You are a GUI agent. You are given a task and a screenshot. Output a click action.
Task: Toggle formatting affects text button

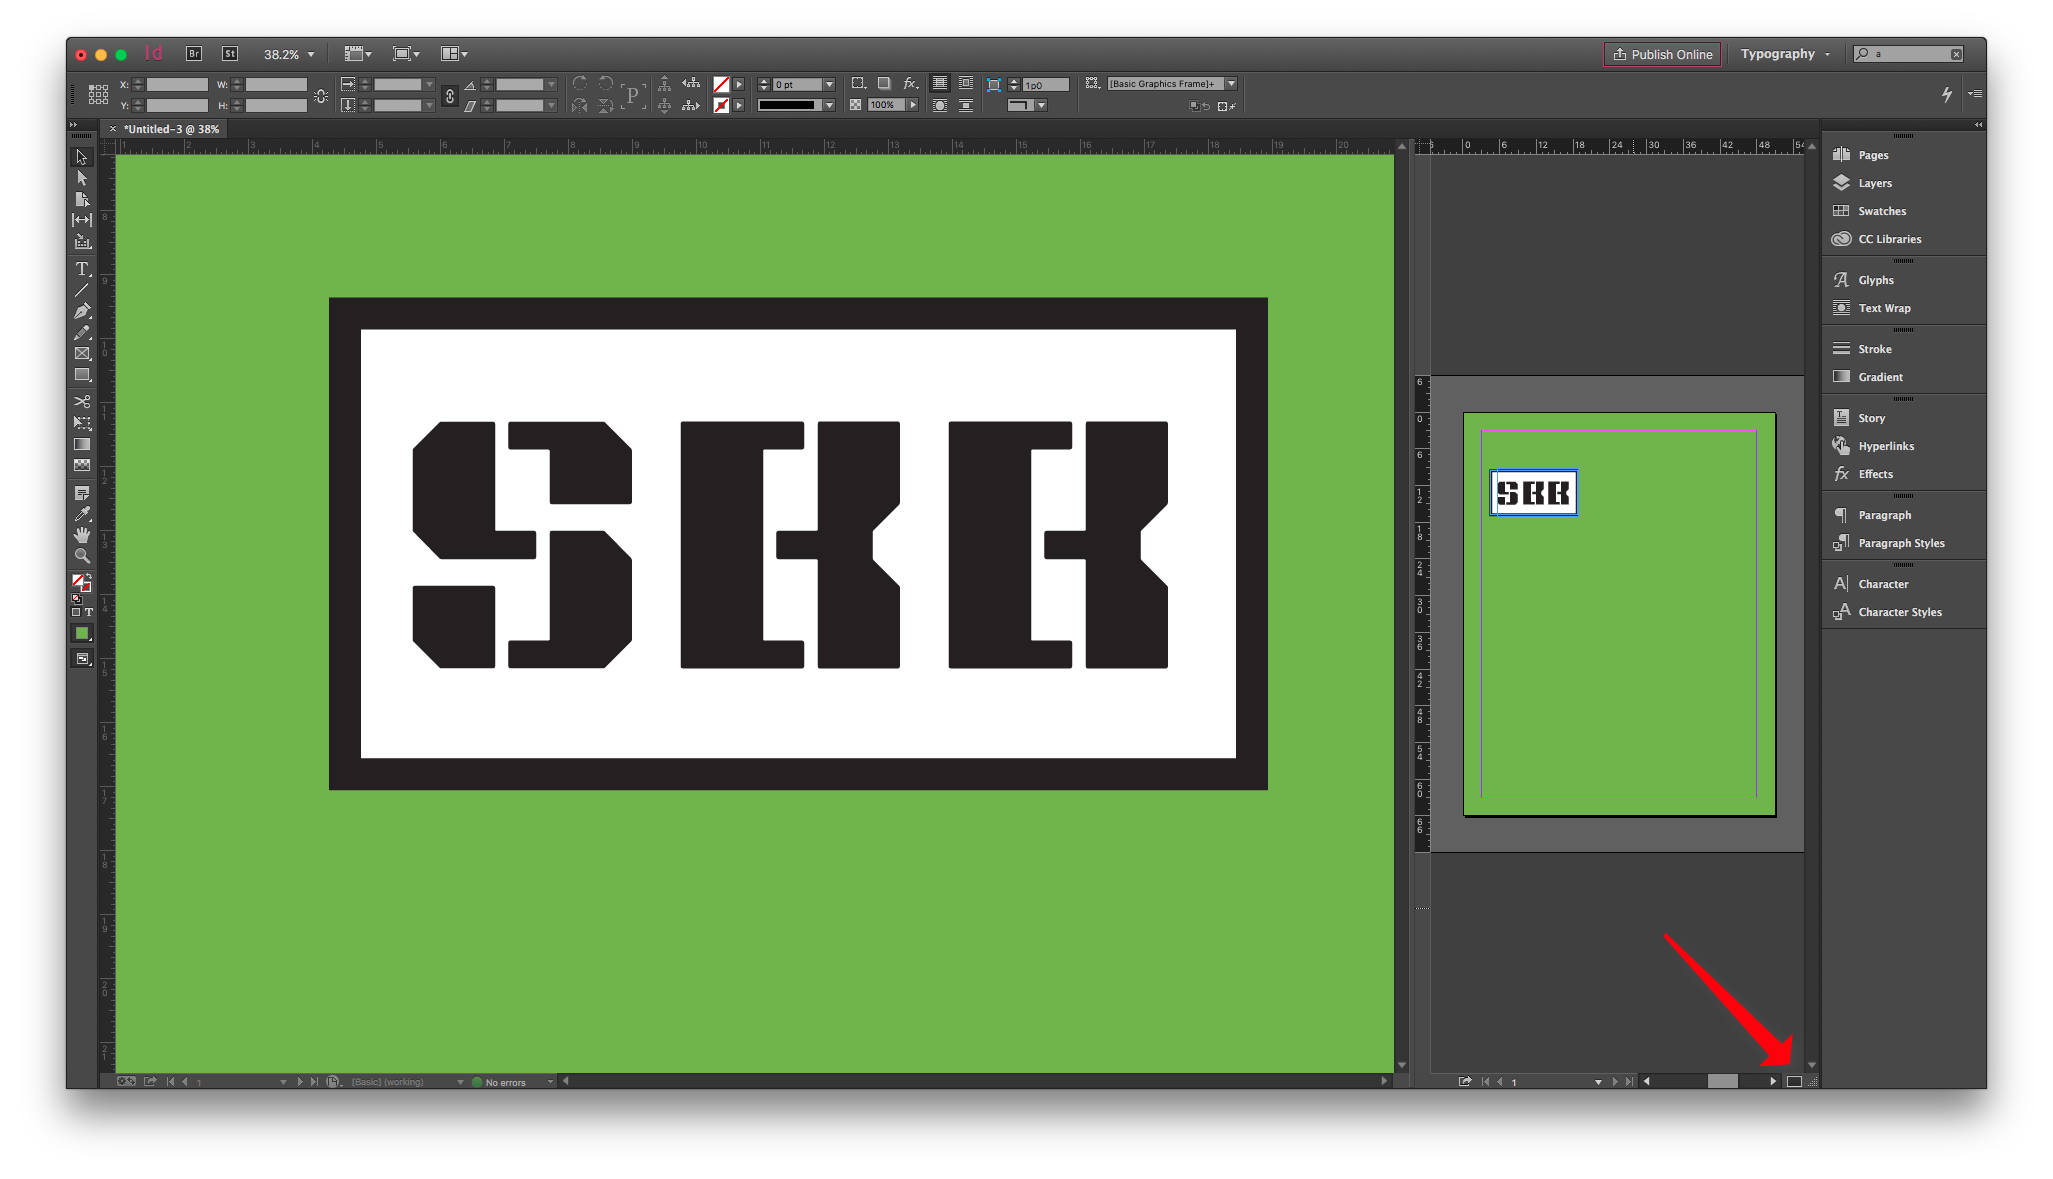pyautogui.click(x=89, y=612)
